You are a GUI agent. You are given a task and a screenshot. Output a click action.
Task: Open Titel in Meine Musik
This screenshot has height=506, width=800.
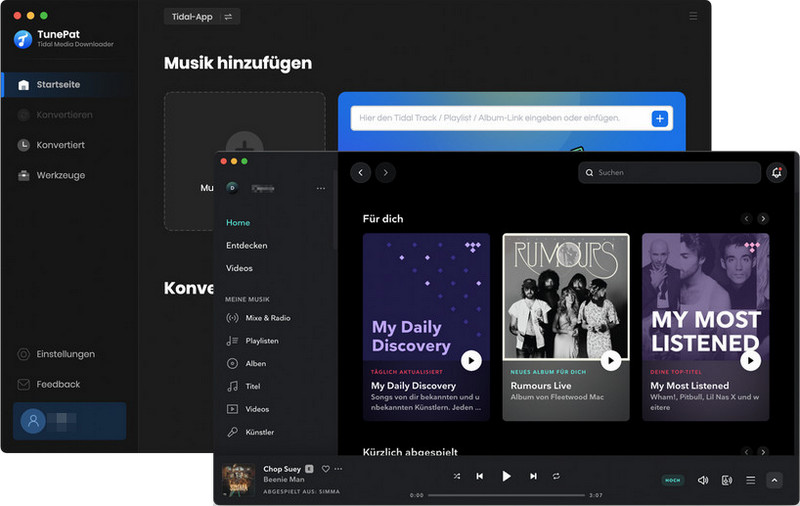pyautogui.click(x=243, y=386)
